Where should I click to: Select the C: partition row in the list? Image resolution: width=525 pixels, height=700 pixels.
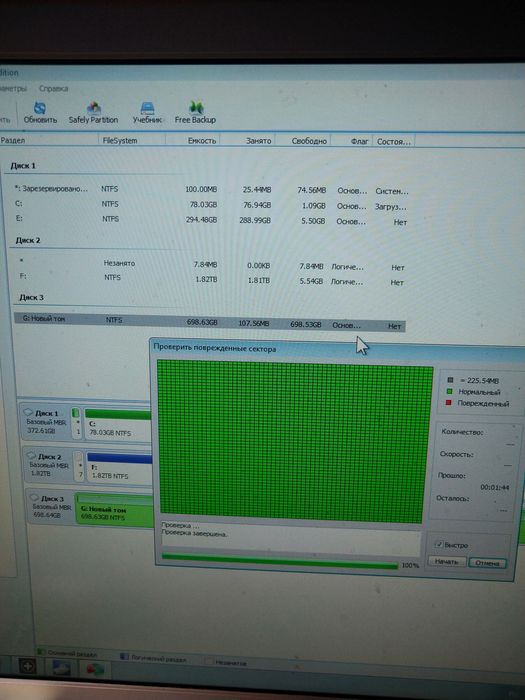pyautogui.click(x=210, y=205)
